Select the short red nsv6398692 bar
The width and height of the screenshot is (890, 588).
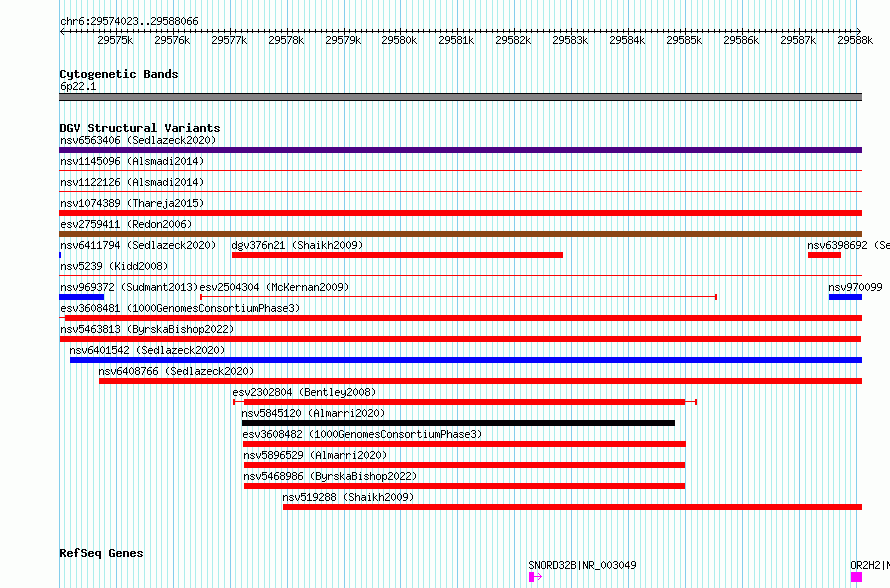(x=824, y=255)
